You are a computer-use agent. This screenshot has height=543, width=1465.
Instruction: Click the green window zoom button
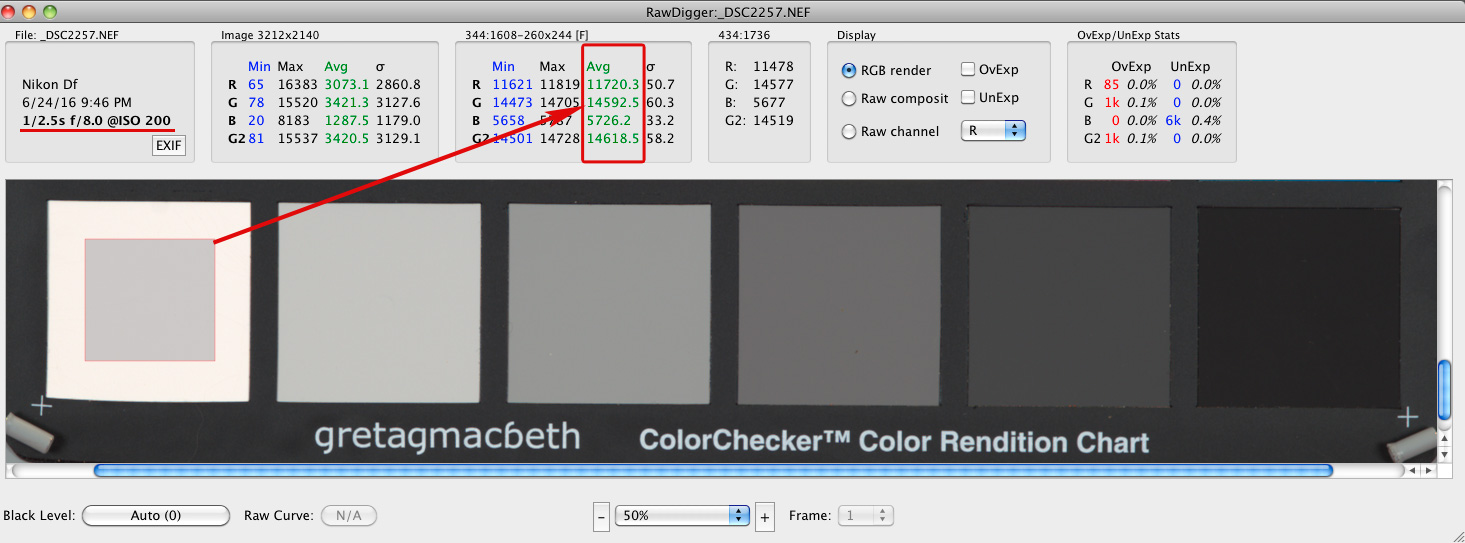coord(50,11)
